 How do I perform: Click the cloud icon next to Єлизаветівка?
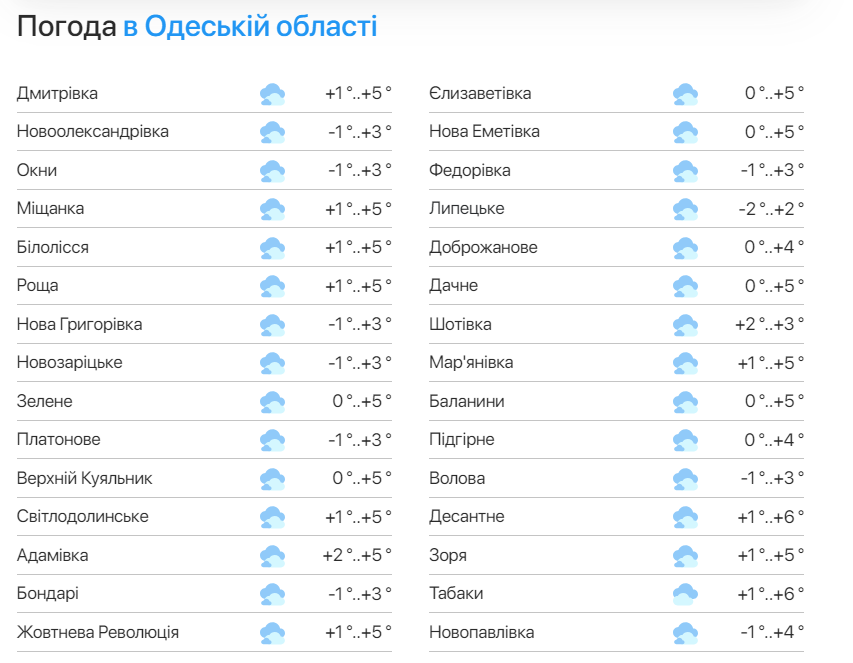[x=685, y=94]
